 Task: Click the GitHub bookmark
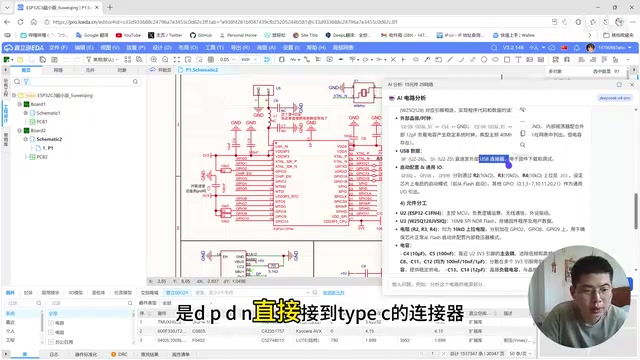[x=201, y=35]
